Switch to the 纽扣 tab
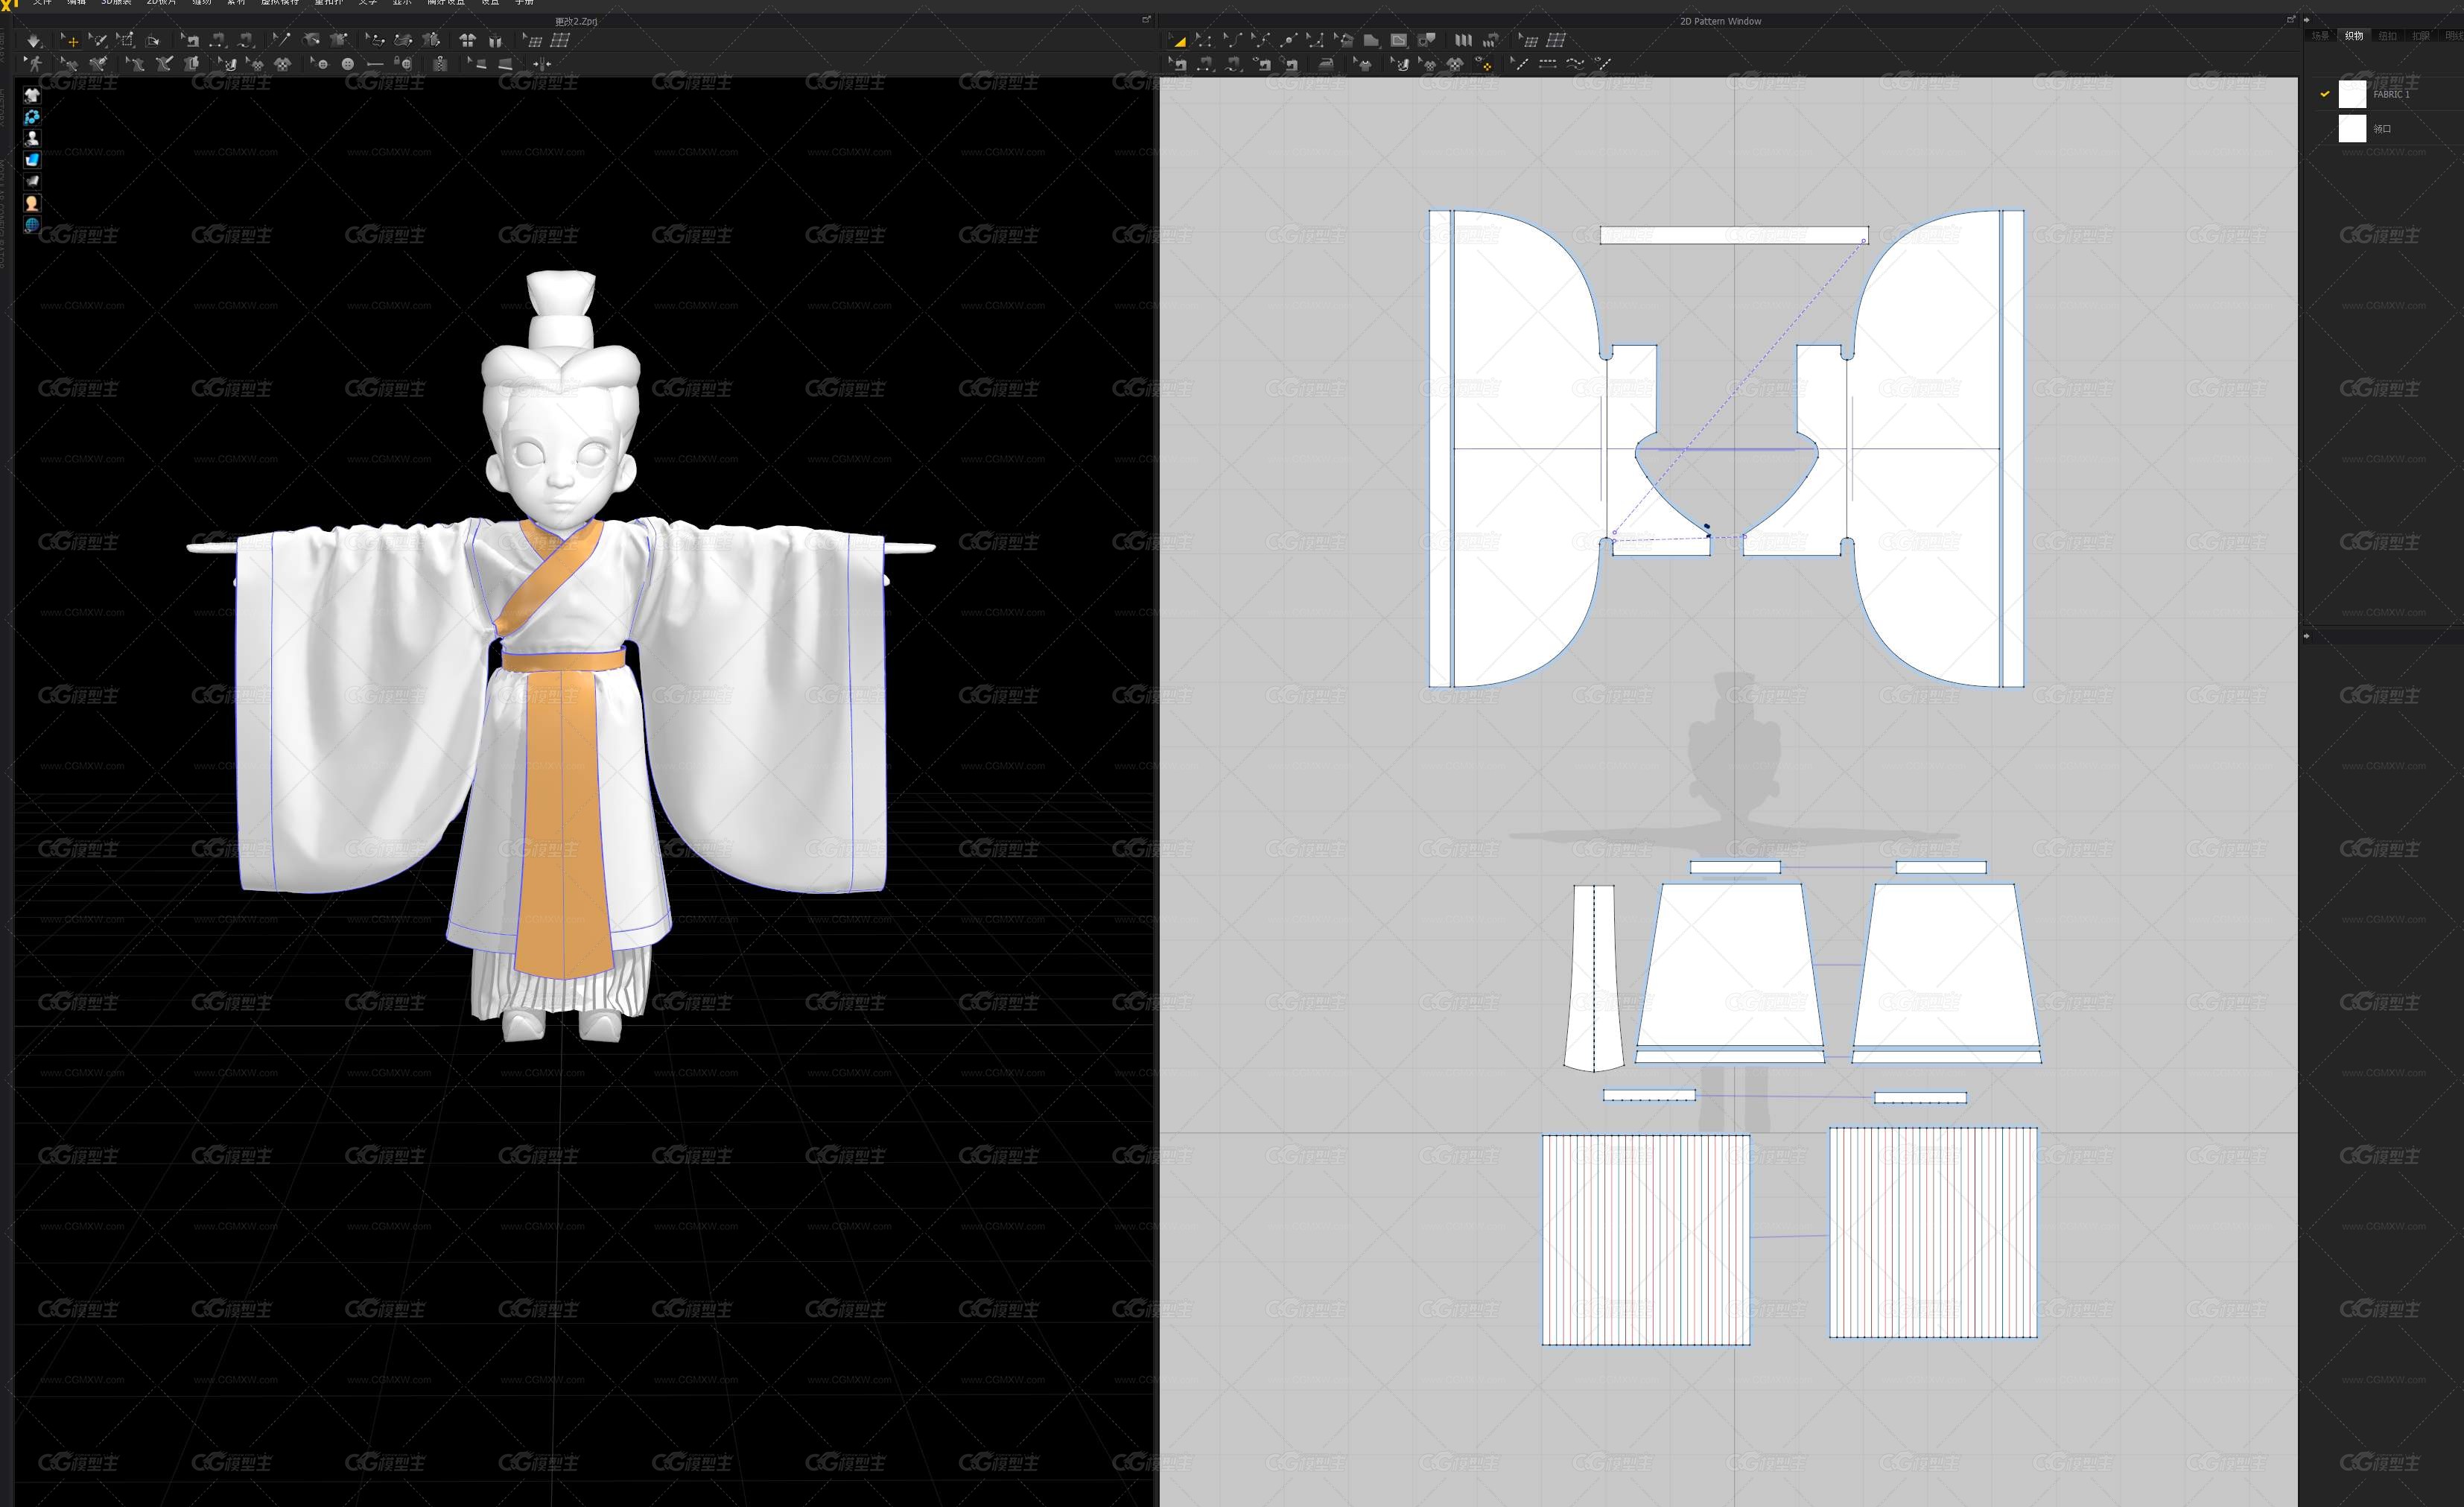 pos(2387,35)
